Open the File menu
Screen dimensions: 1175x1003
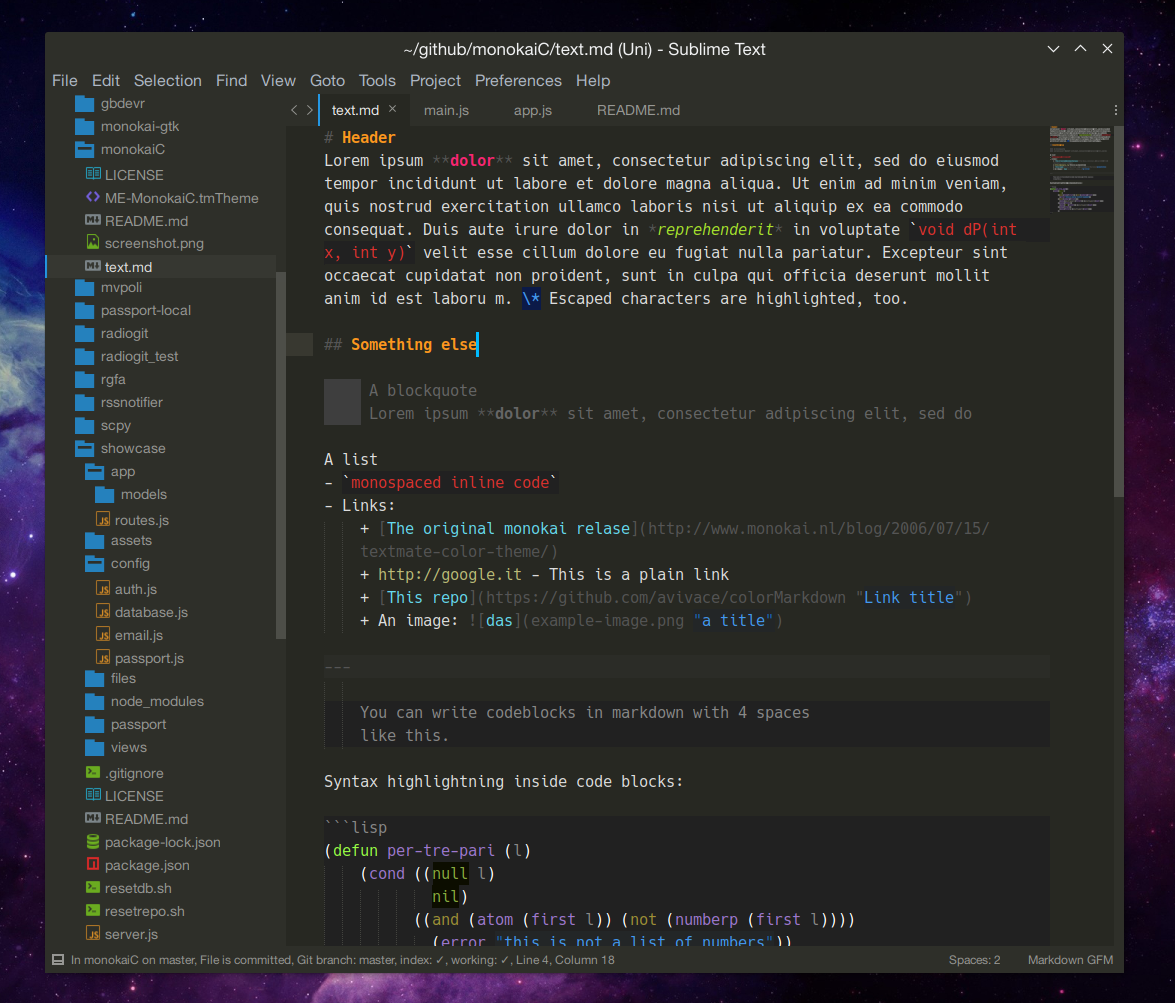click(x=64, y=80)
